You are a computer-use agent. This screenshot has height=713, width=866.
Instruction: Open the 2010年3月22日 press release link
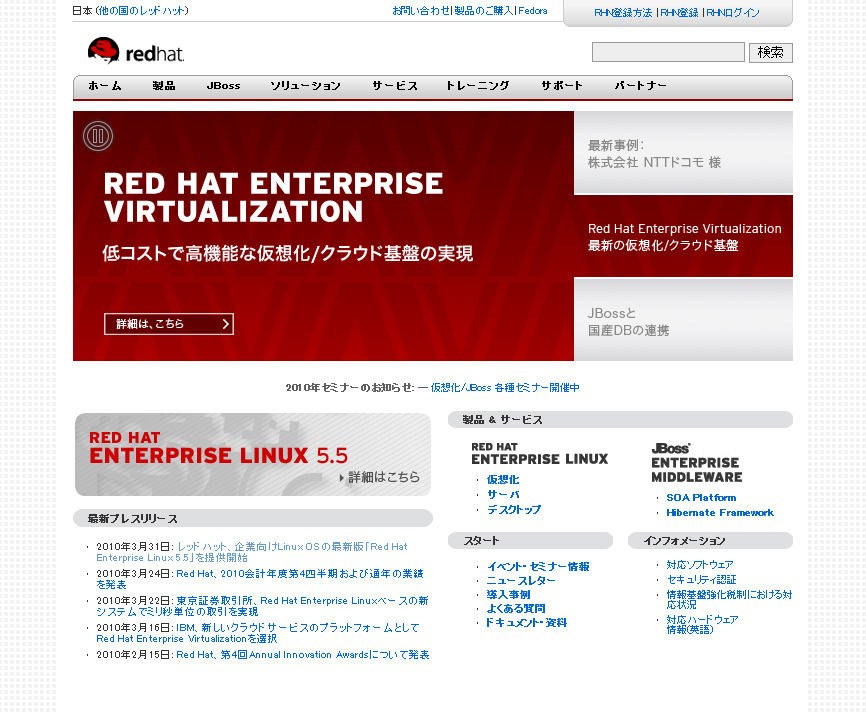pos(262,606)
